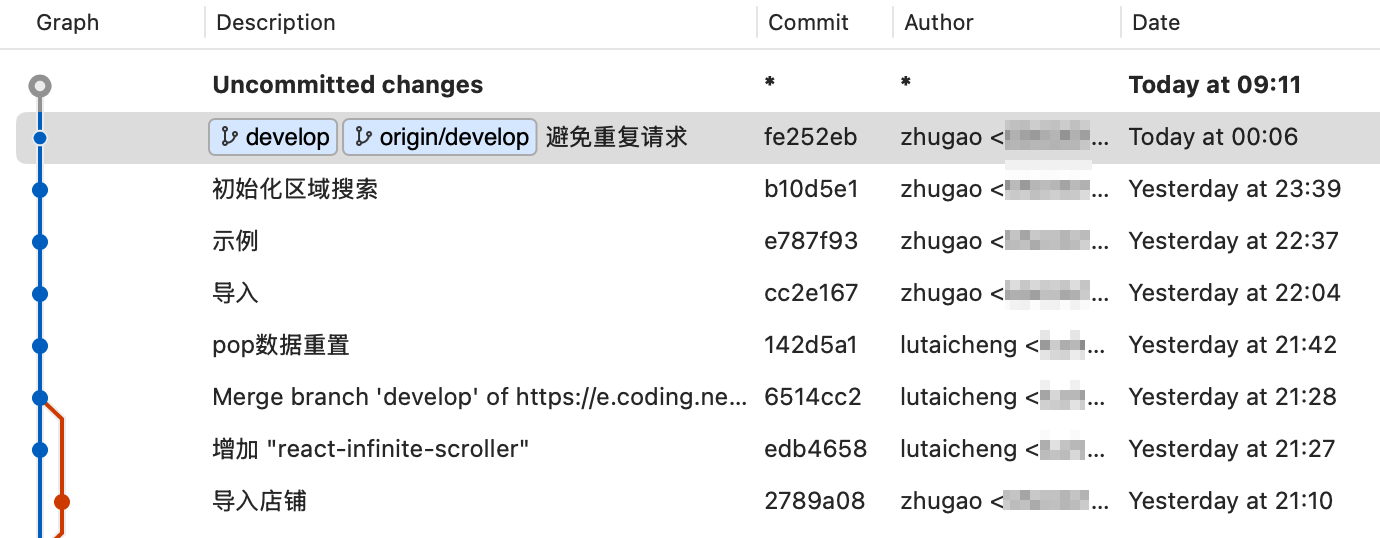Viewport: 1380px width, 538px height.
Task: Sort by the Graph column header
Action: 68,22
